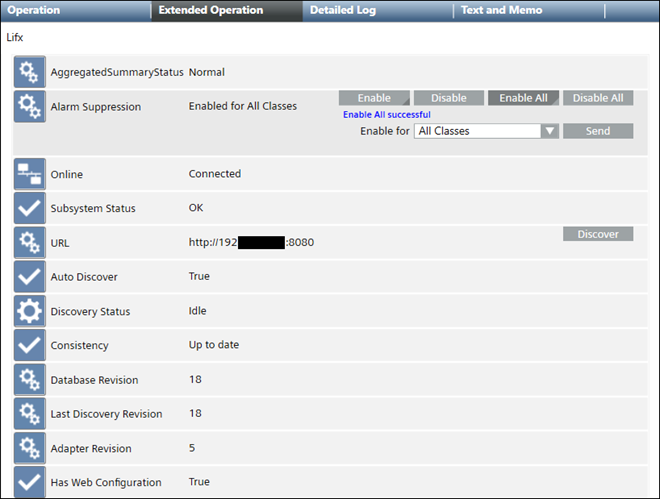The width and height of the screenshot is (660, 499).
Task: Click the dropdown arrow beside All Classes
Action: click(549, 131)
